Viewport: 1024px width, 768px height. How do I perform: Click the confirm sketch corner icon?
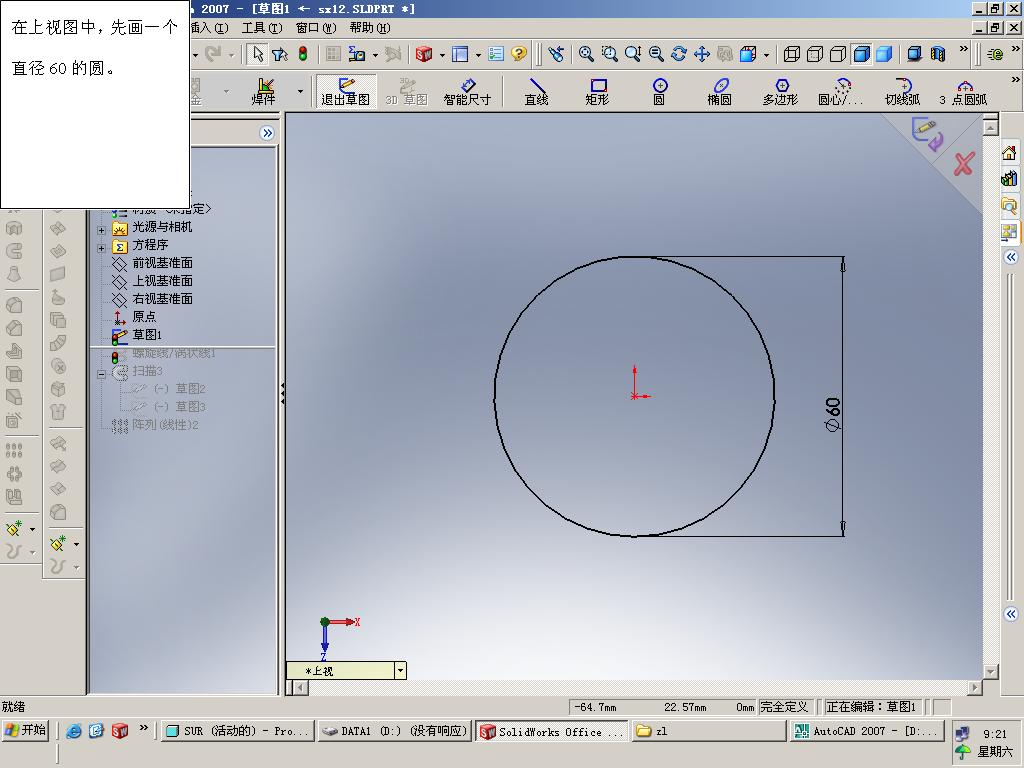click(927, 133)
